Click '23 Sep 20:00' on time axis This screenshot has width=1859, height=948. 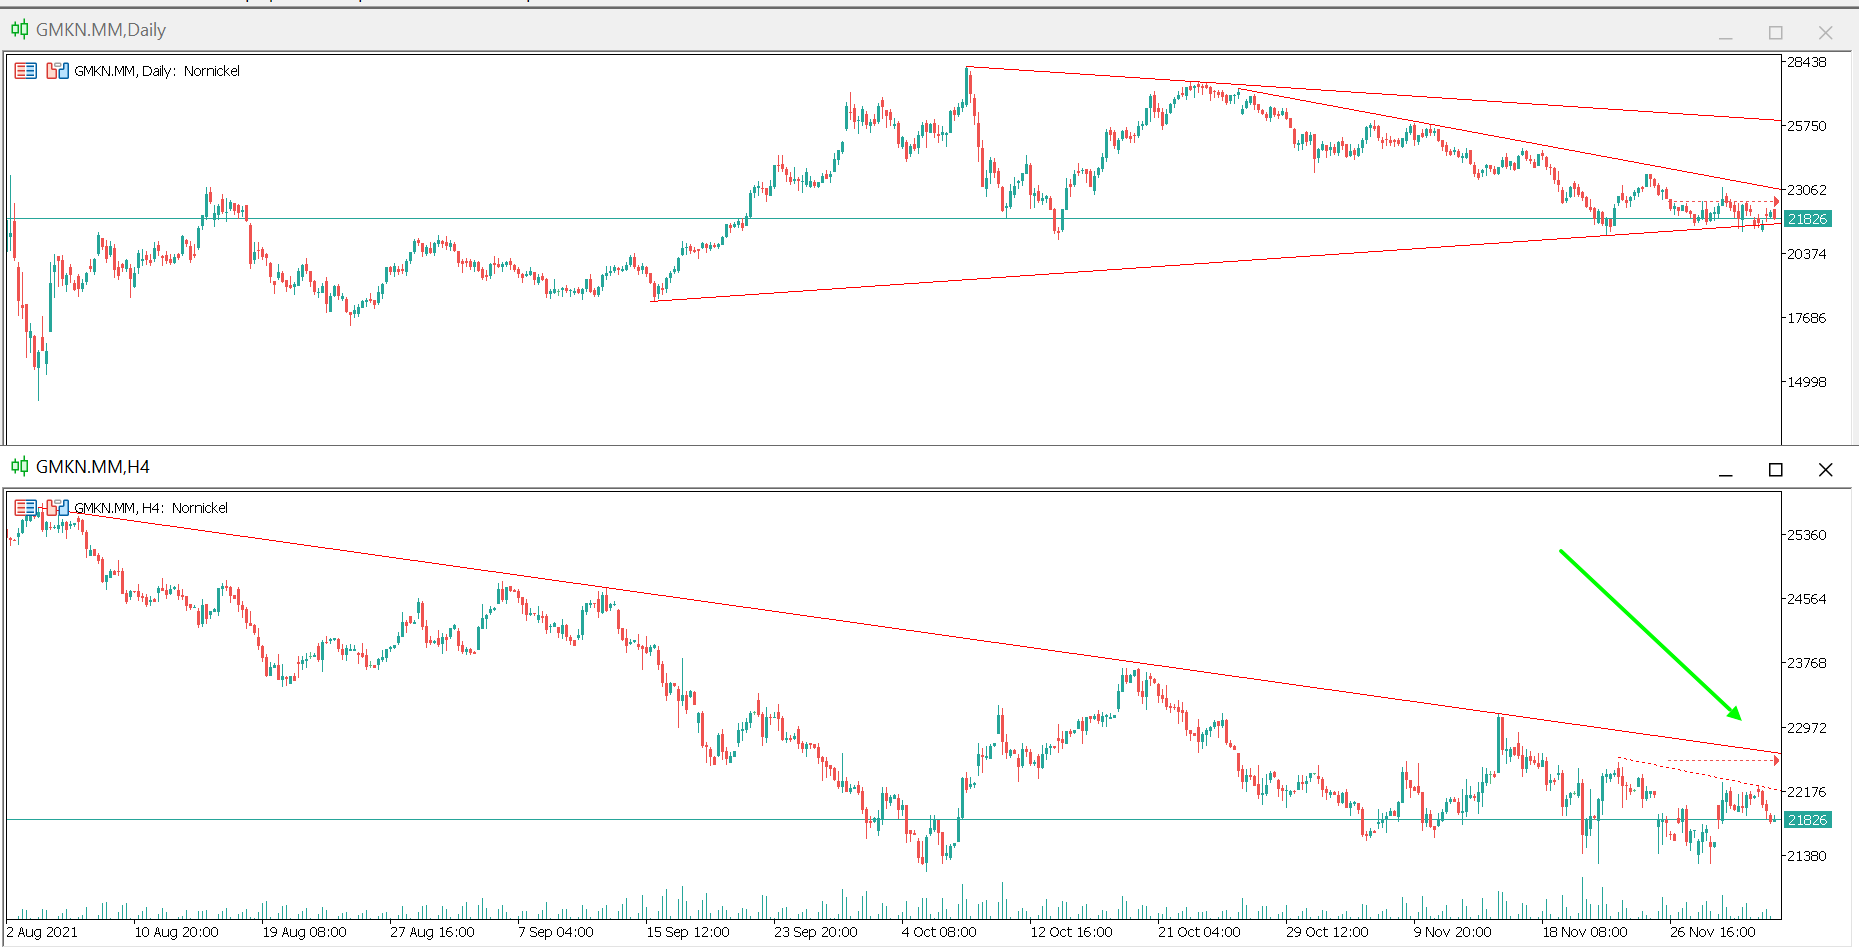(x=816, y=932)
